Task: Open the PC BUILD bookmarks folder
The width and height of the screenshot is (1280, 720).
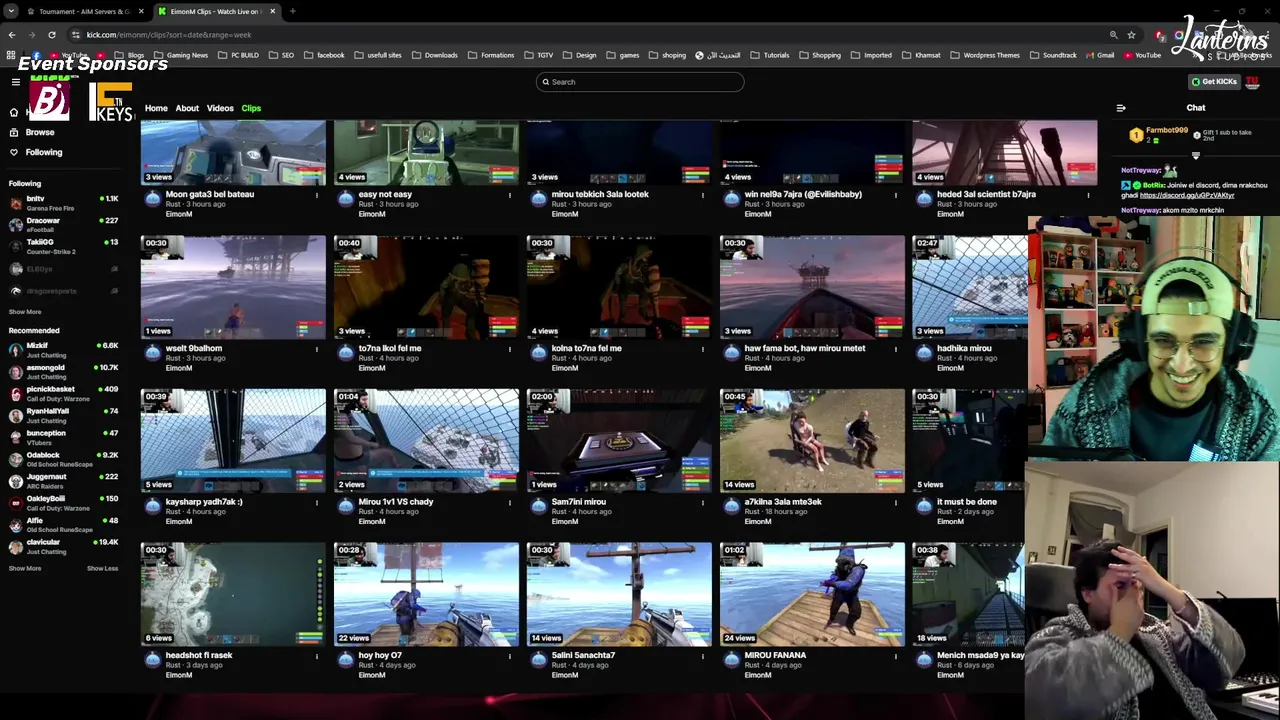Action: (x=238, y=55)
